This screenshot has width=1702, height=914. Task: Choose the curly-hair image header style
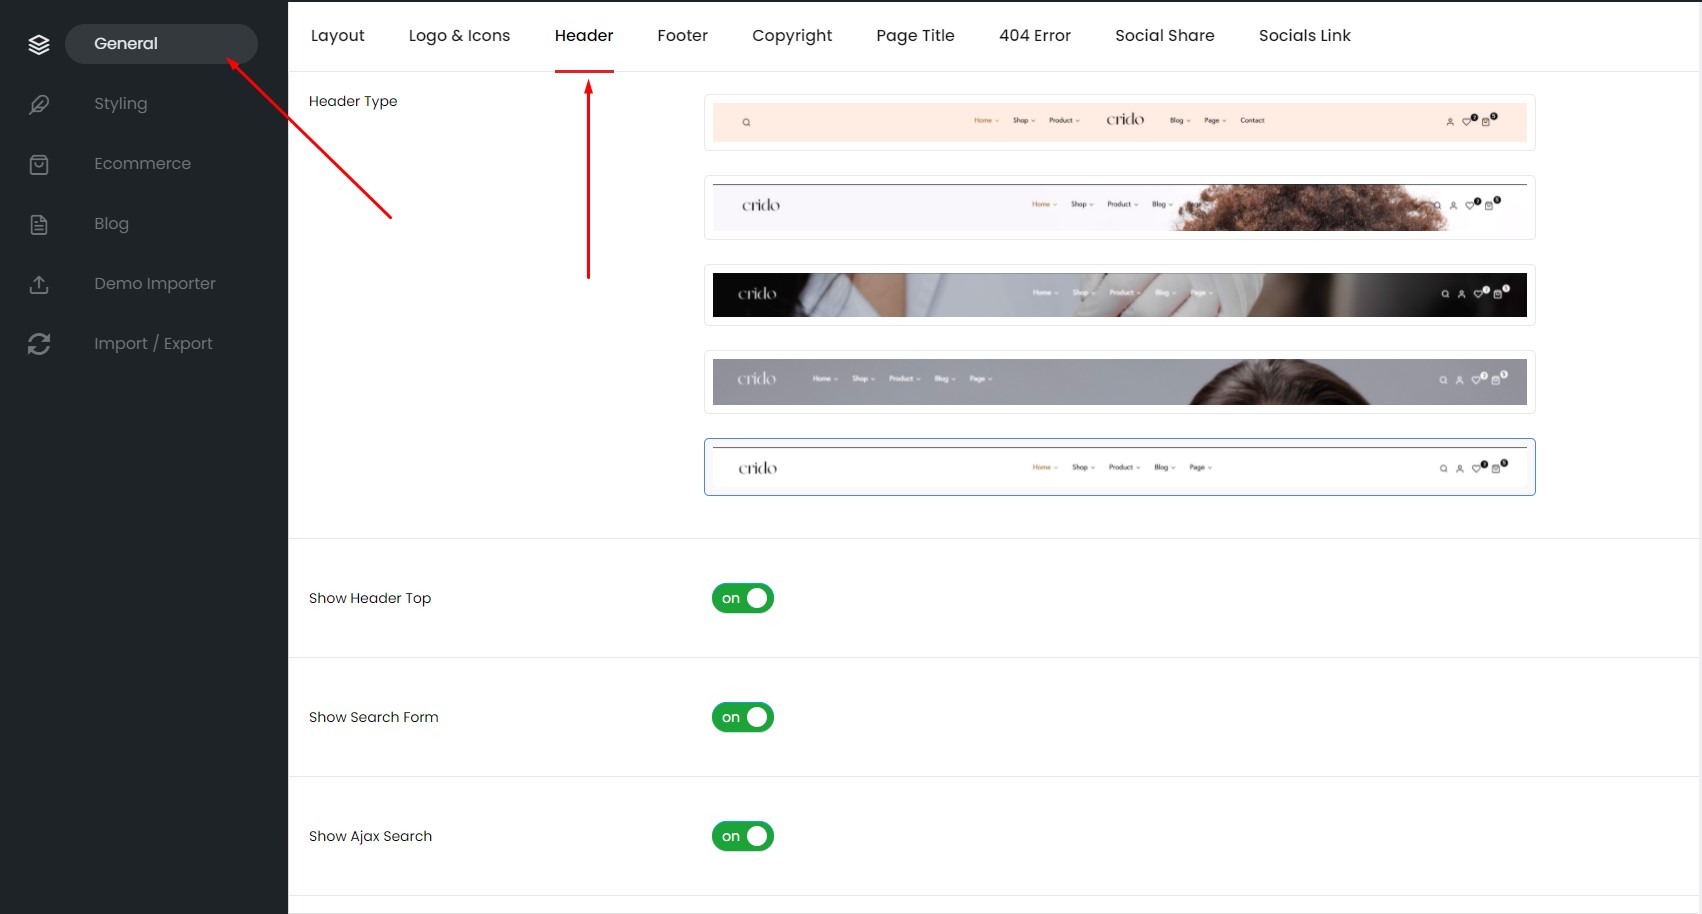click(1119, 208)
